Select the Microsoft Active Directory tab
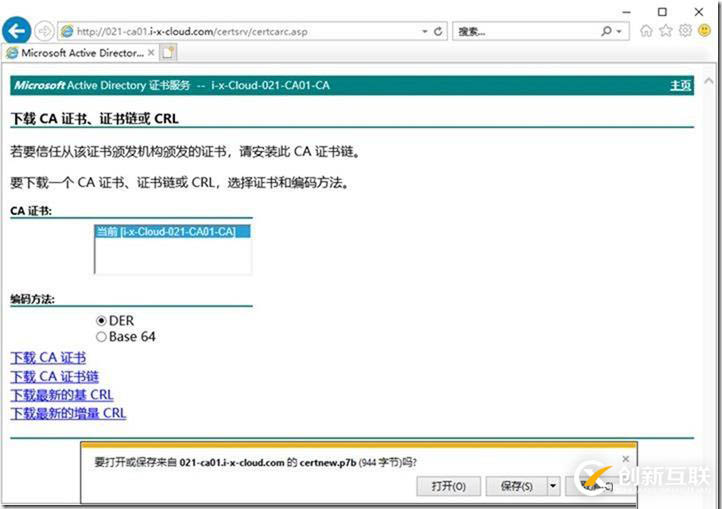 (x=80, y=53)
